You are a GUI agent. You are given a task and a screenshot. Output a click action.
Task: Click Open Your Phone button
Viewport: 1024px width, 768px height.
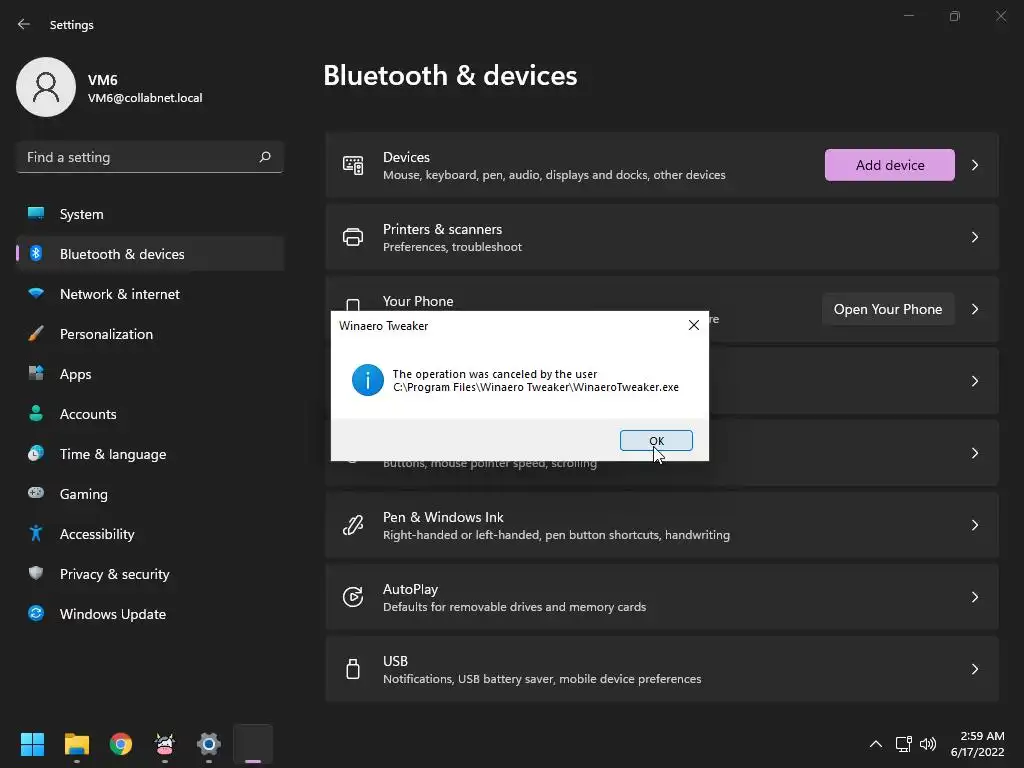(x=888, y=310)
